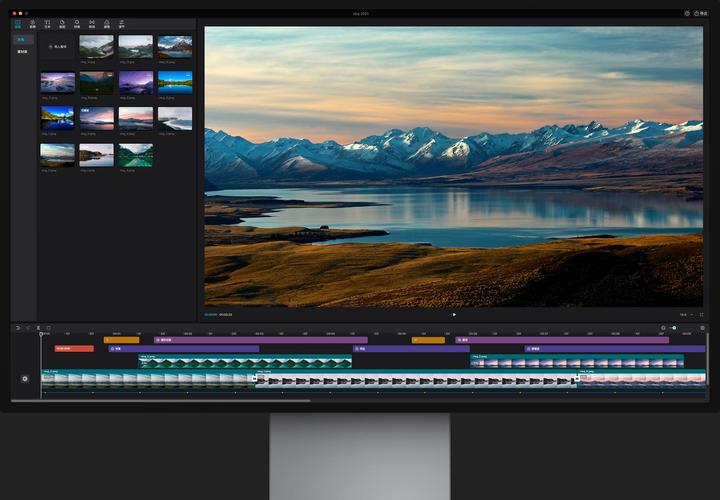Open the Effects tab in top toolbar
The width and height of the screenshot is (720, 500).
[77, 24]
